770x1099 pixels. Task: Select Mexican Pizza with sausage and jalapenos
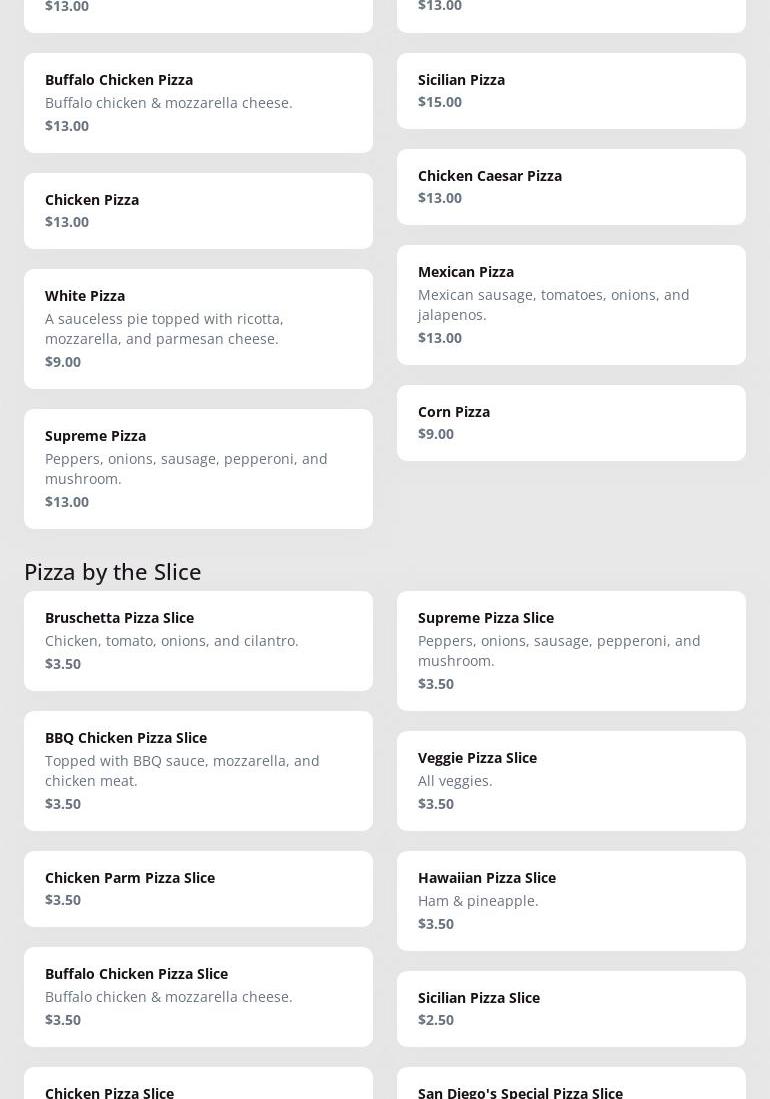571,305
